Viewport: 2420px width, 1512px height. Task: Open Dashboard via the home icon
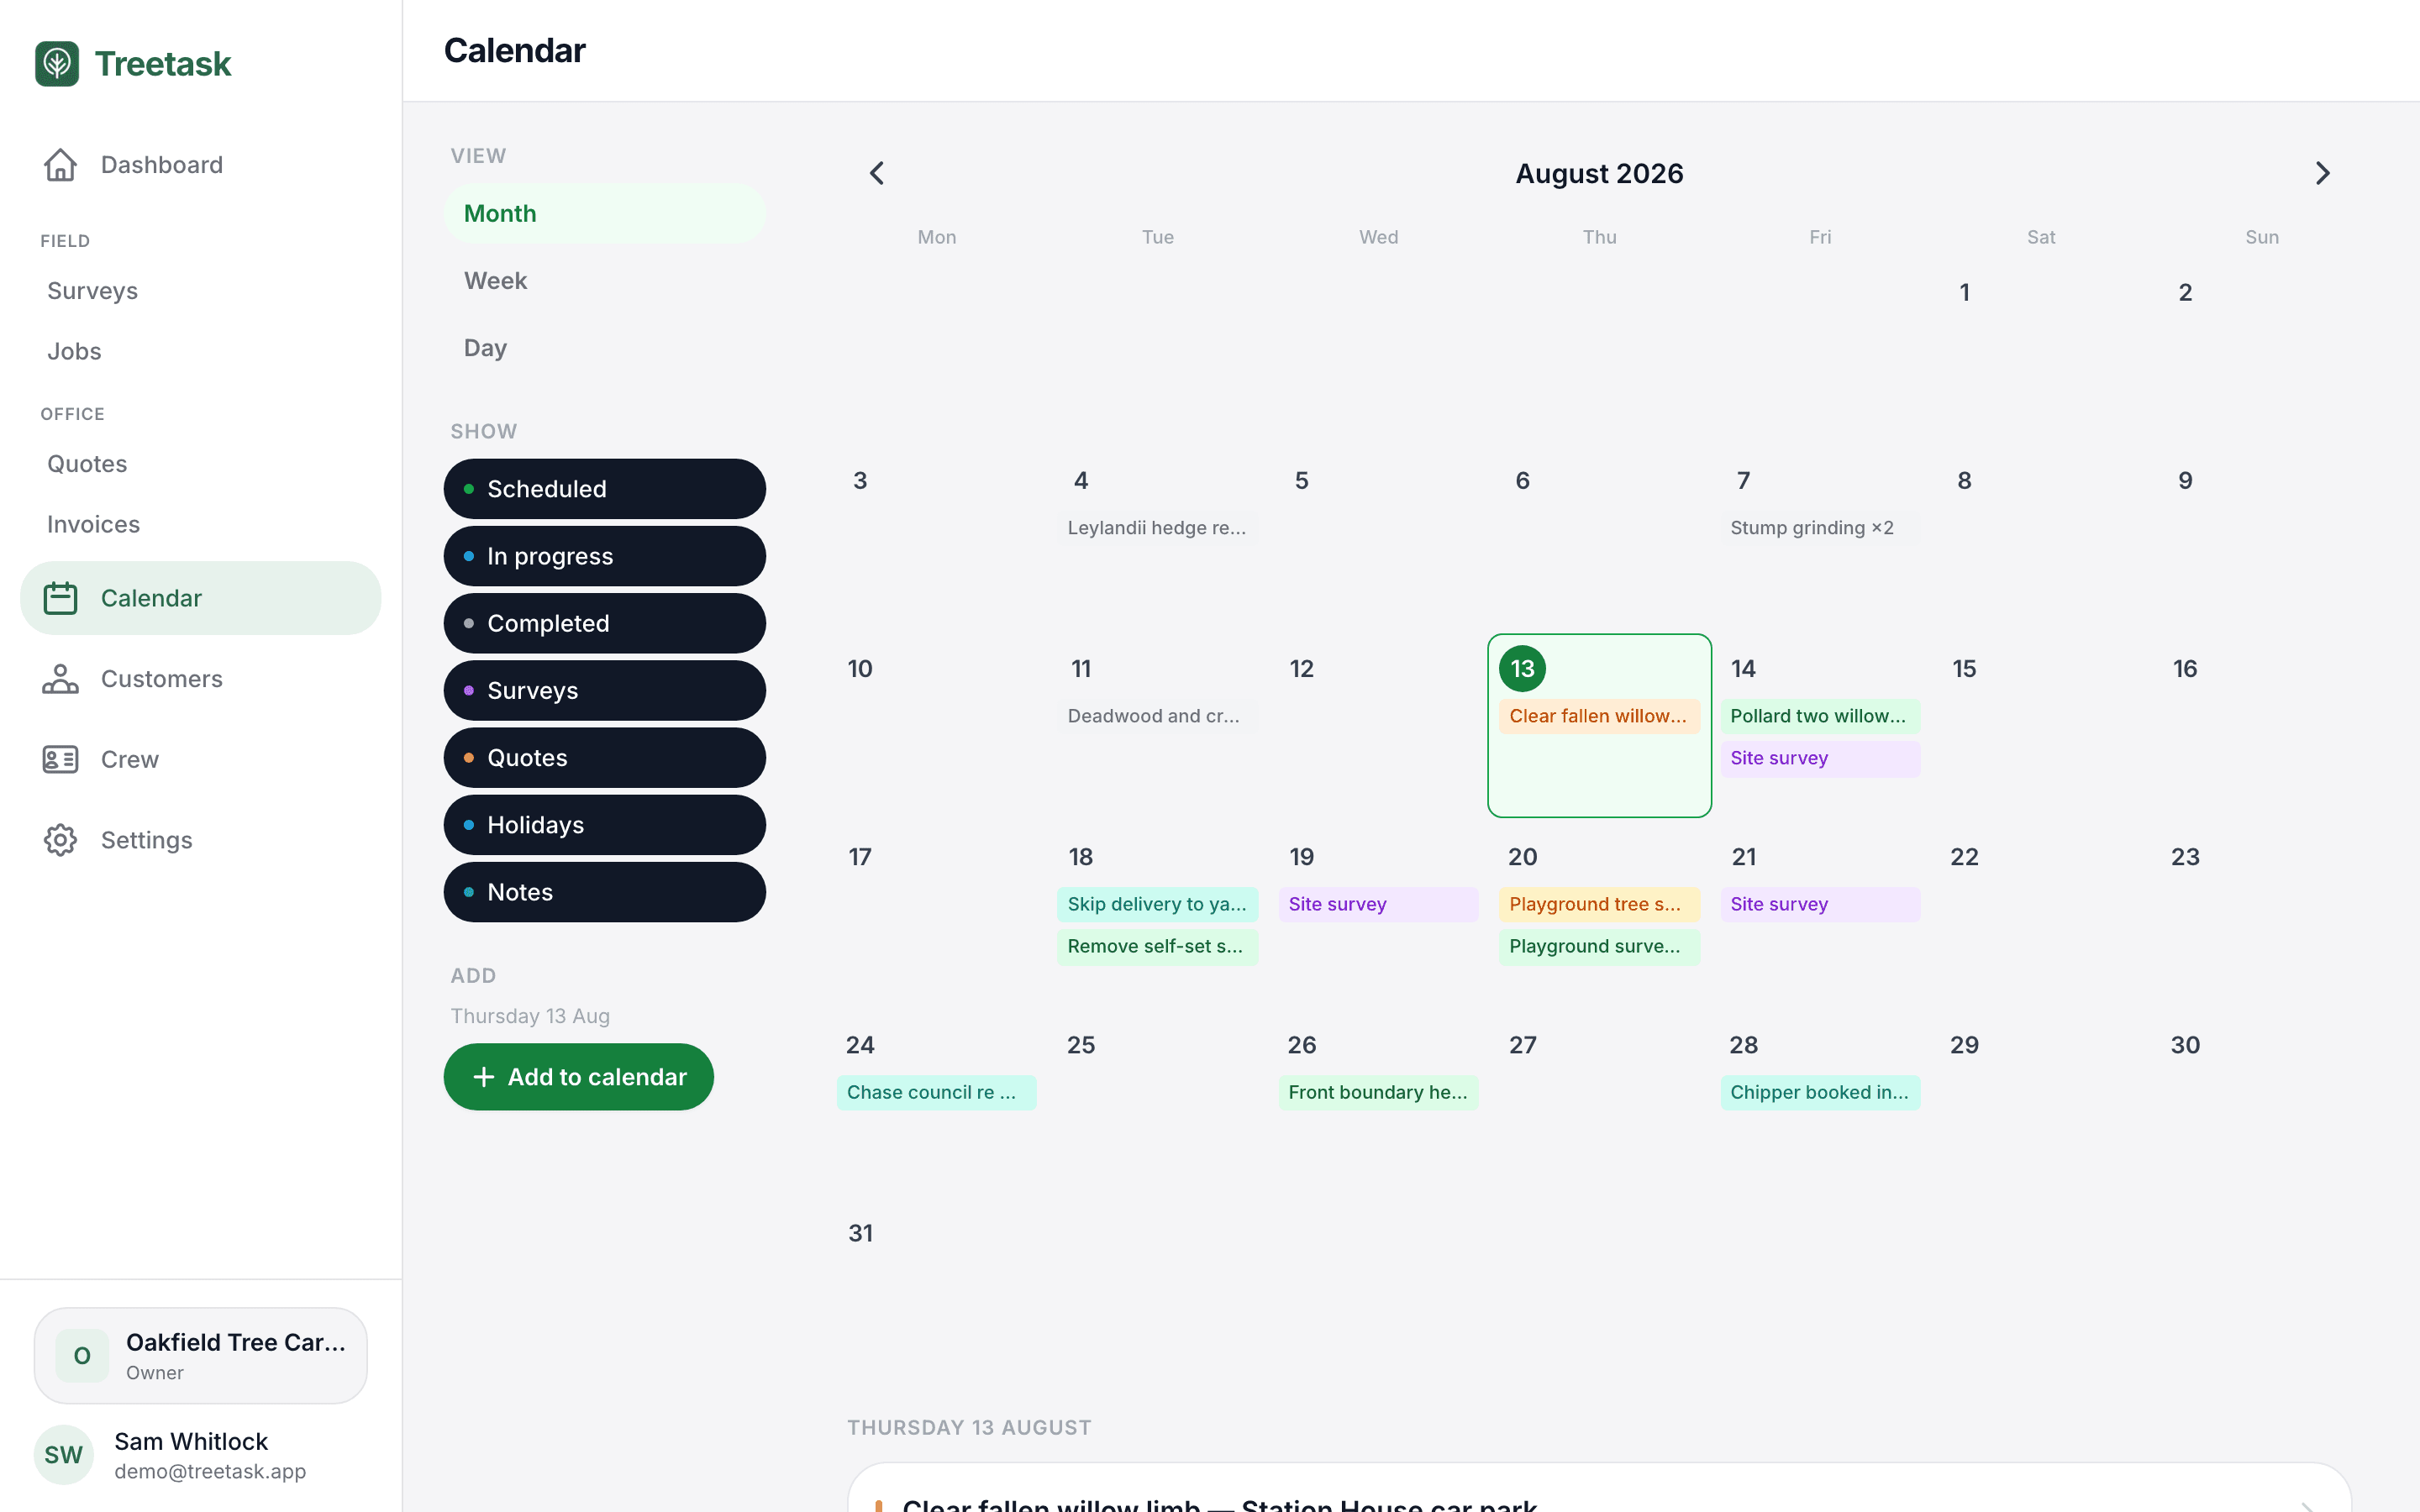coord(60,165)
